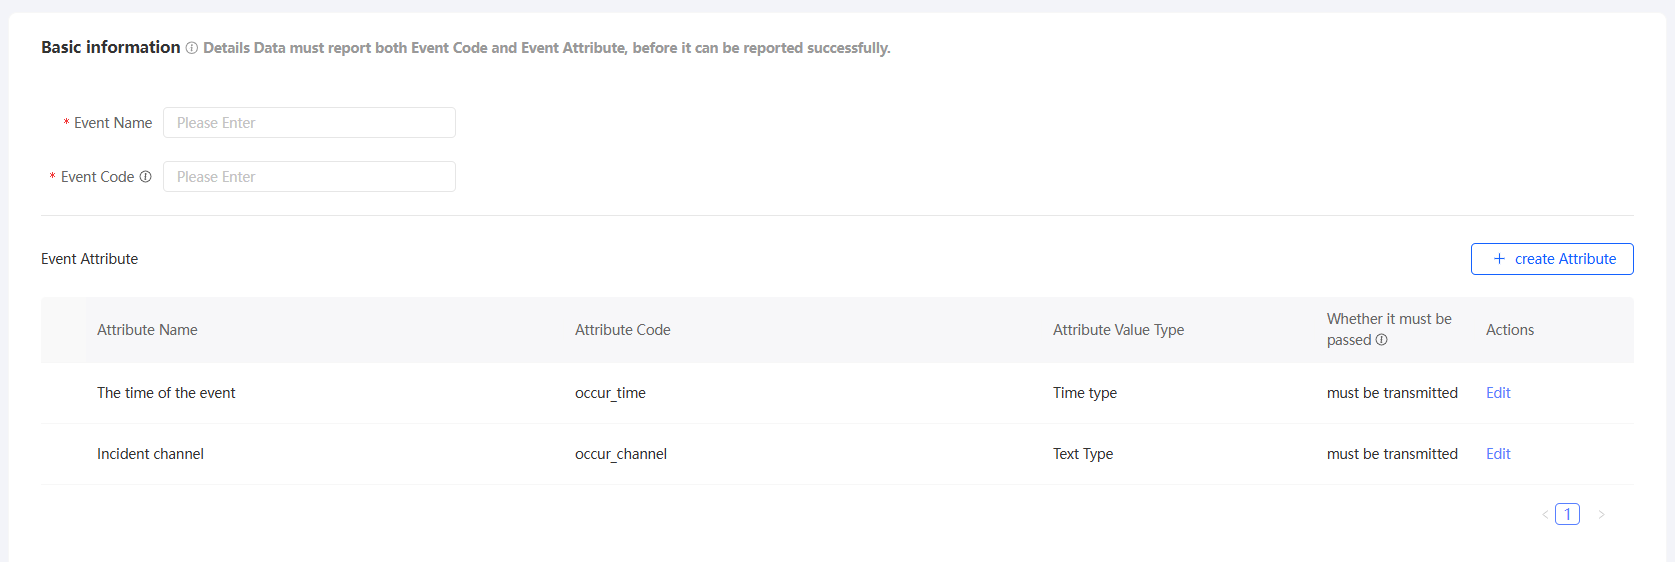Viewport: 1675px width, 562px height.
Task: Go to the next page arrow
Action: point(1601,514)
